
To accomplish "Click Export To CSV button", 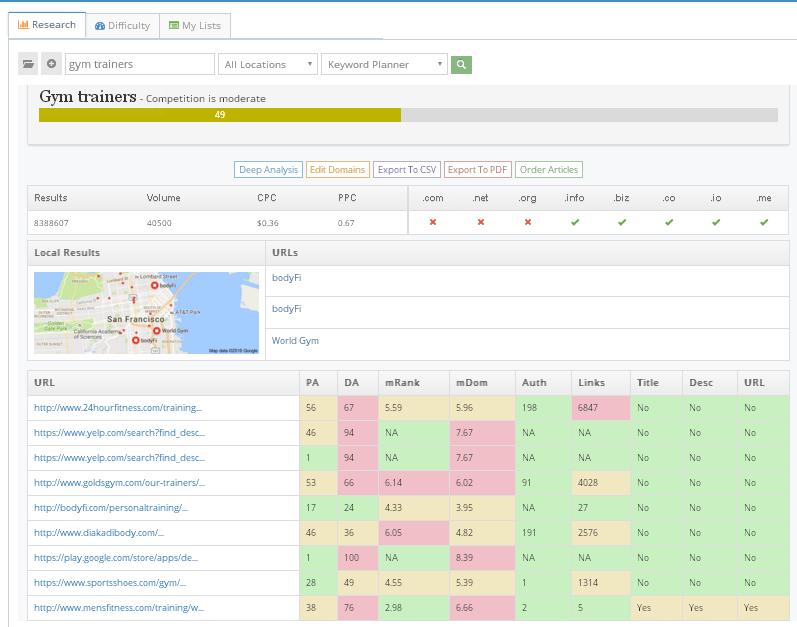I will [x=406, y=170].
